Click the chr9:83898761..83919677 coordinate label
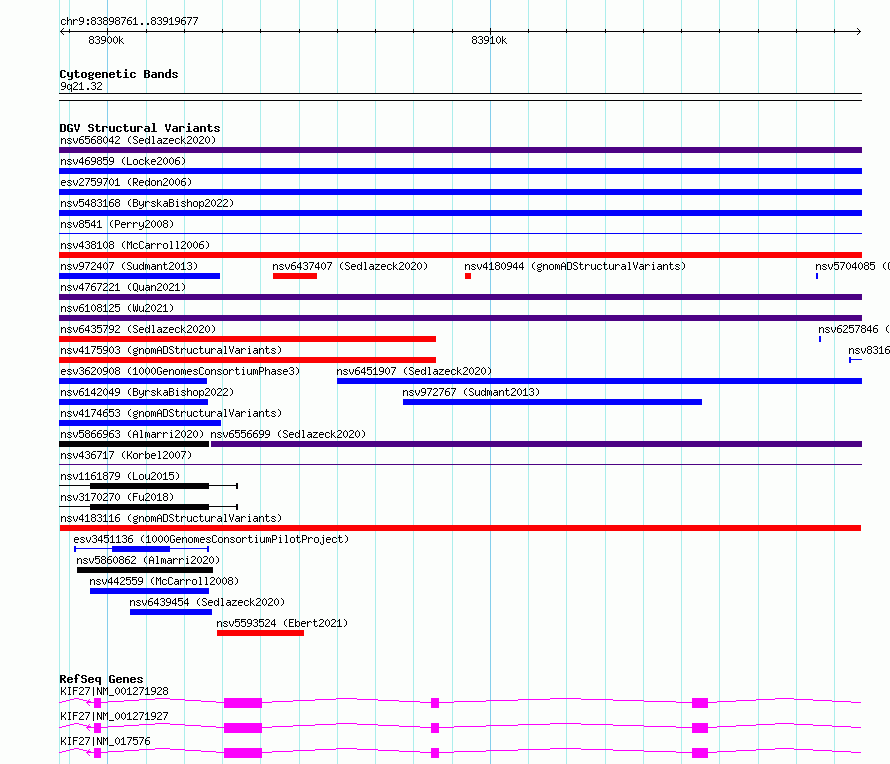 [x=129, y=21]
